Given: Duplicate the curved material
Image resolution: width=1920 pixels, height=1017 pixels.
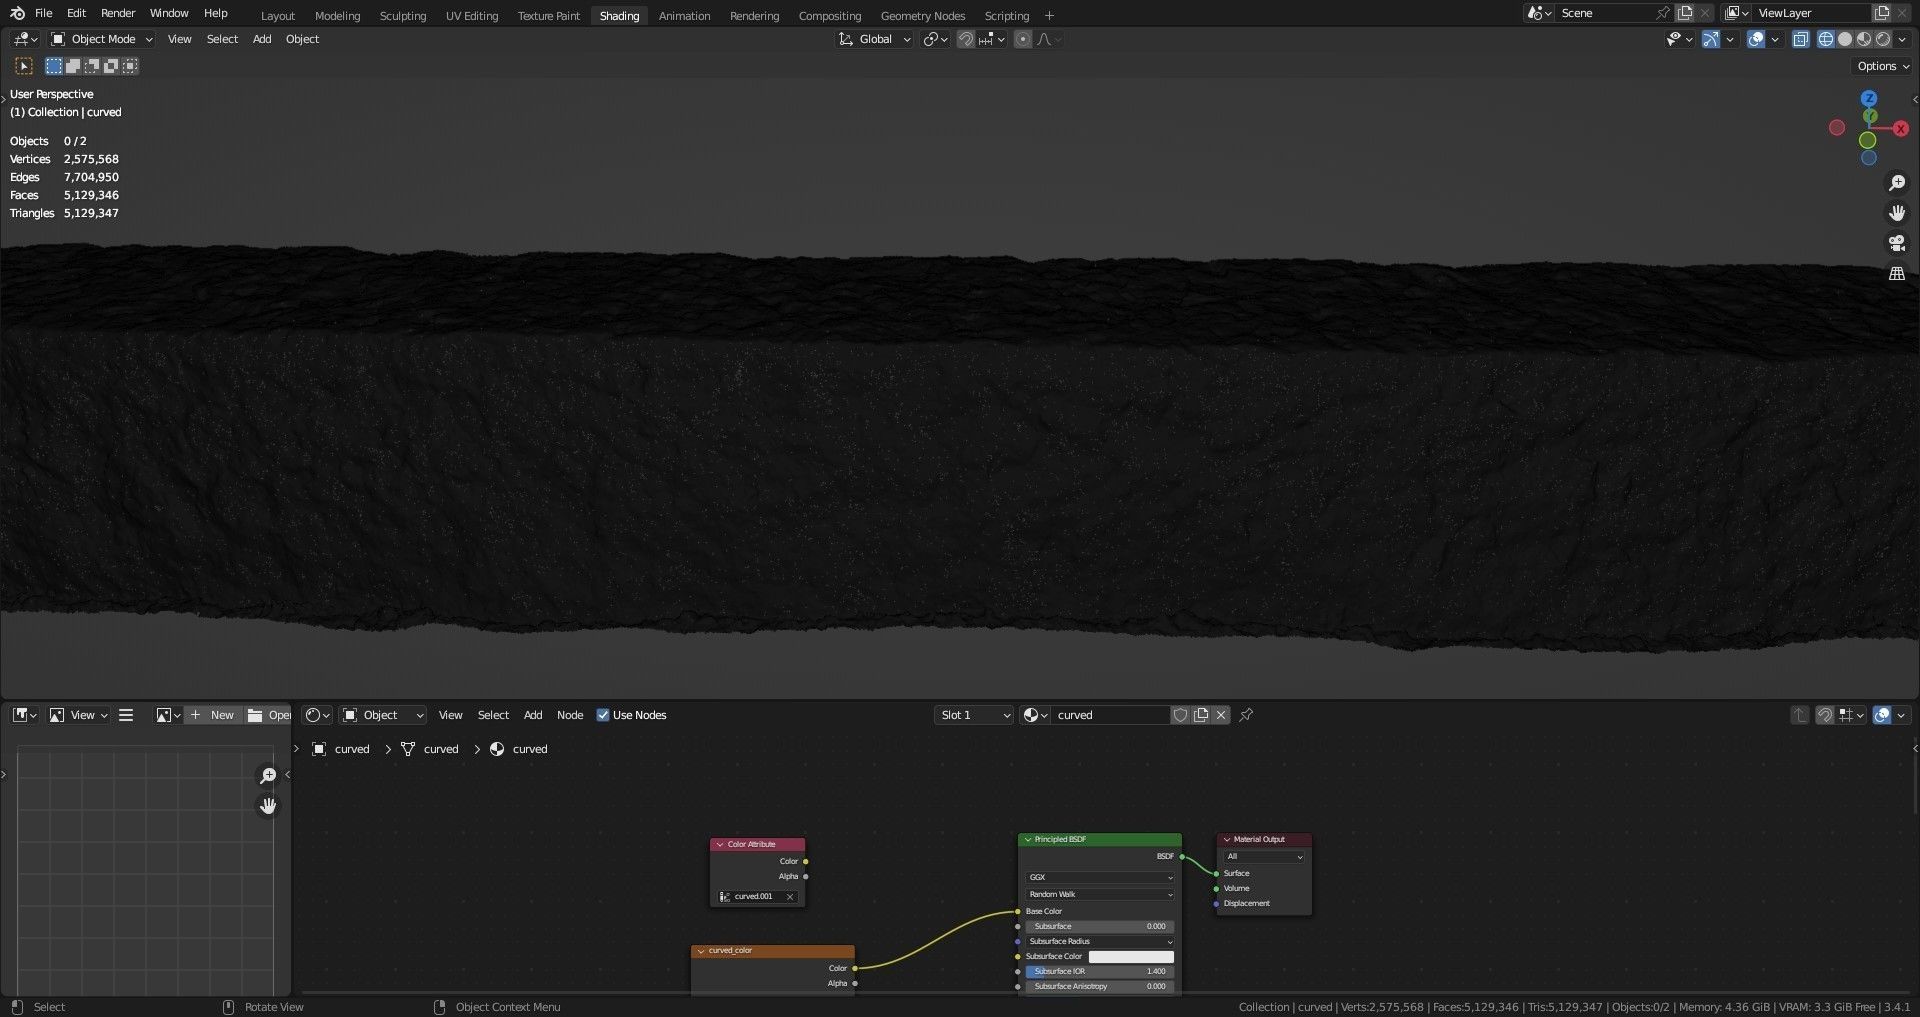Looking at the screenshot, I should [1201, 715].
